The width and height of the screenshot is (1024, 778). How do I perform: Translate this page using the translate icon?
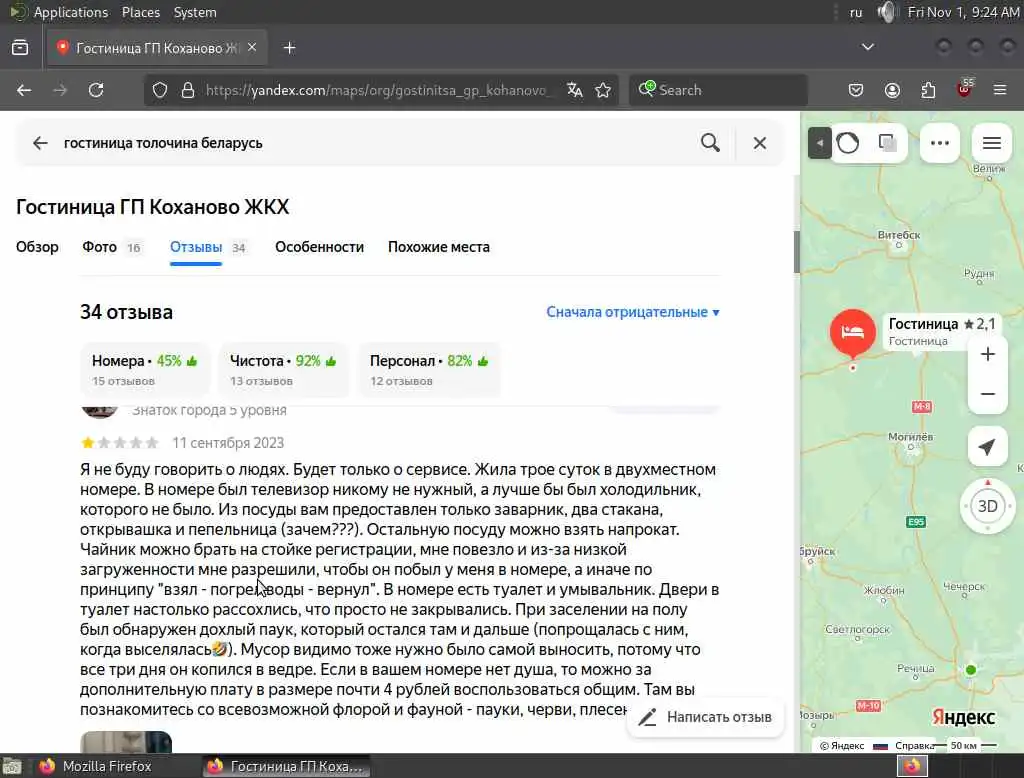pyautogui.click(x=575, y=90)
